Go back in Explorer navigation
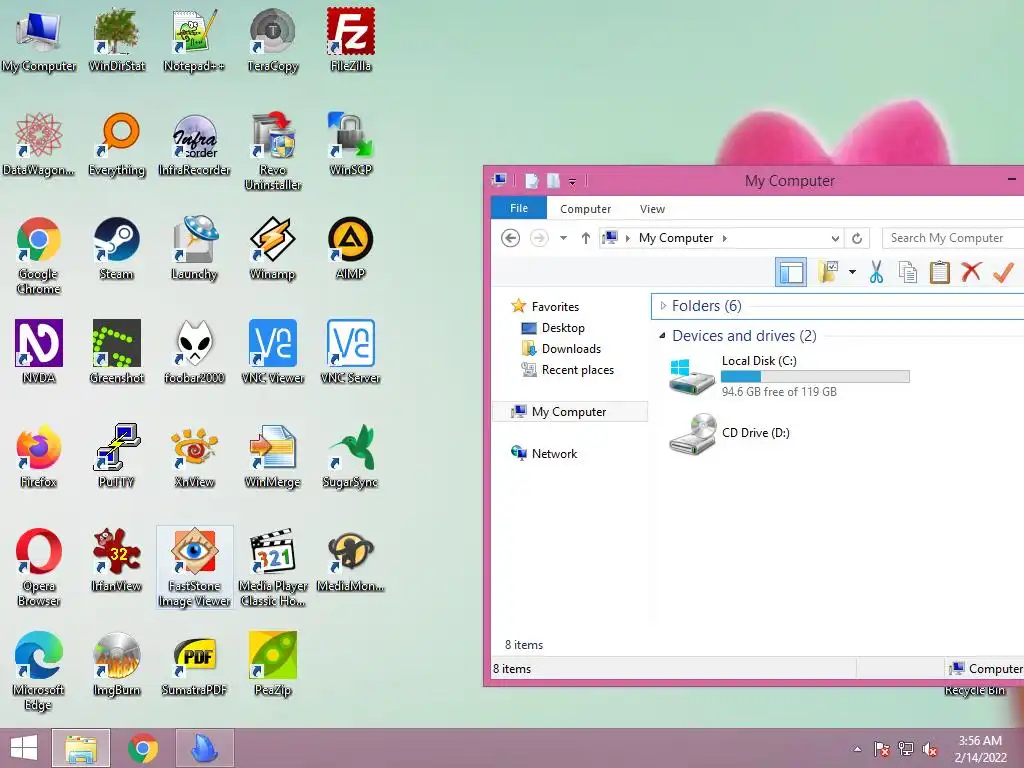 (511, 238)
